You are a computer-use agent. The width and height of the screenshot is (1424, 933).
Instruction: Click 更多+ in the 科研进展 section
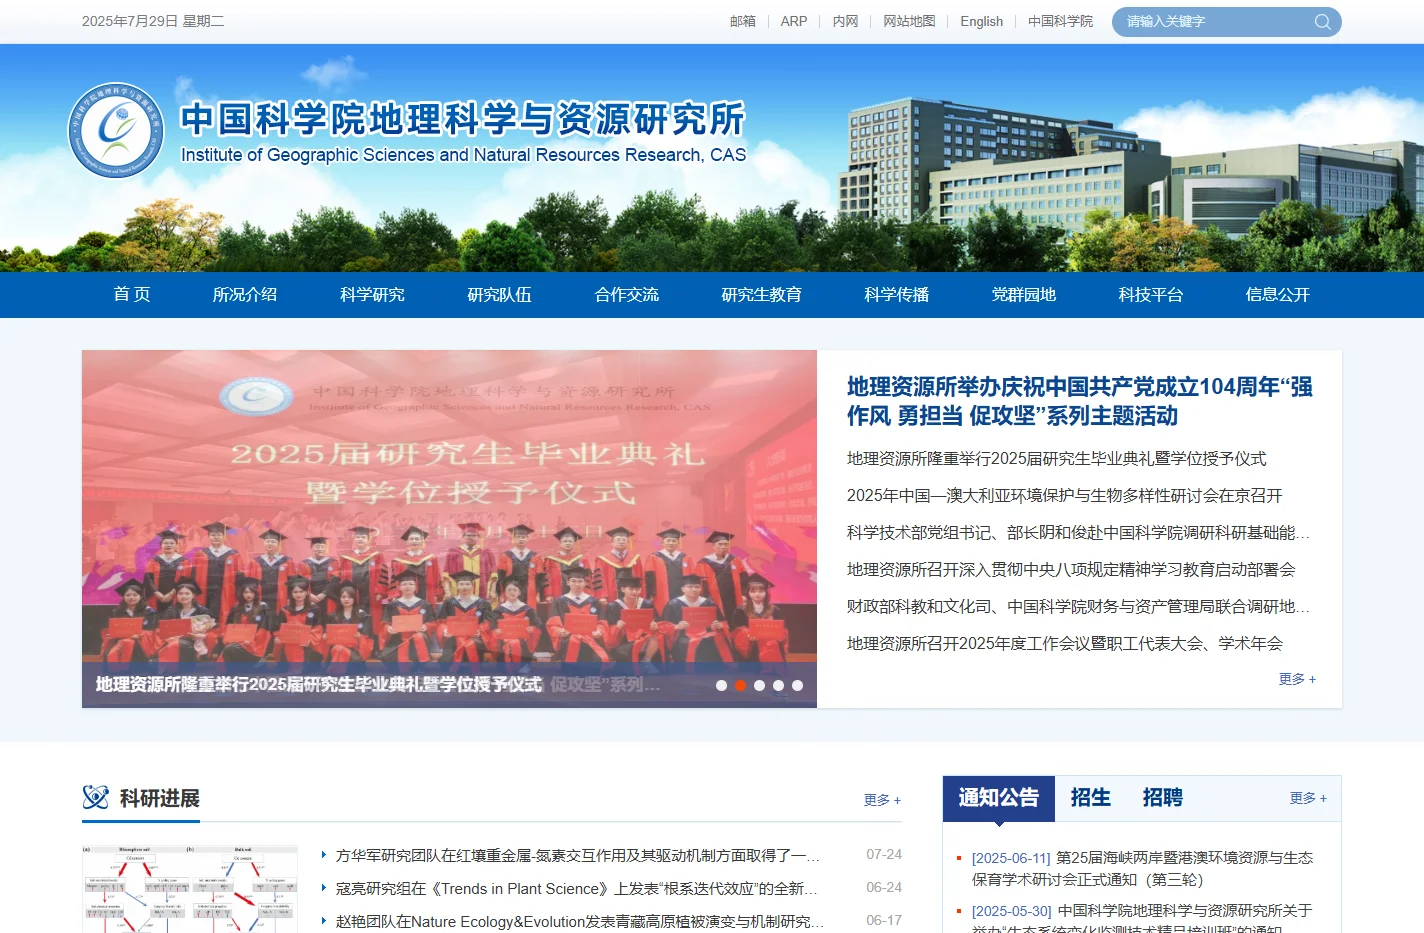[x=882, y=800]
